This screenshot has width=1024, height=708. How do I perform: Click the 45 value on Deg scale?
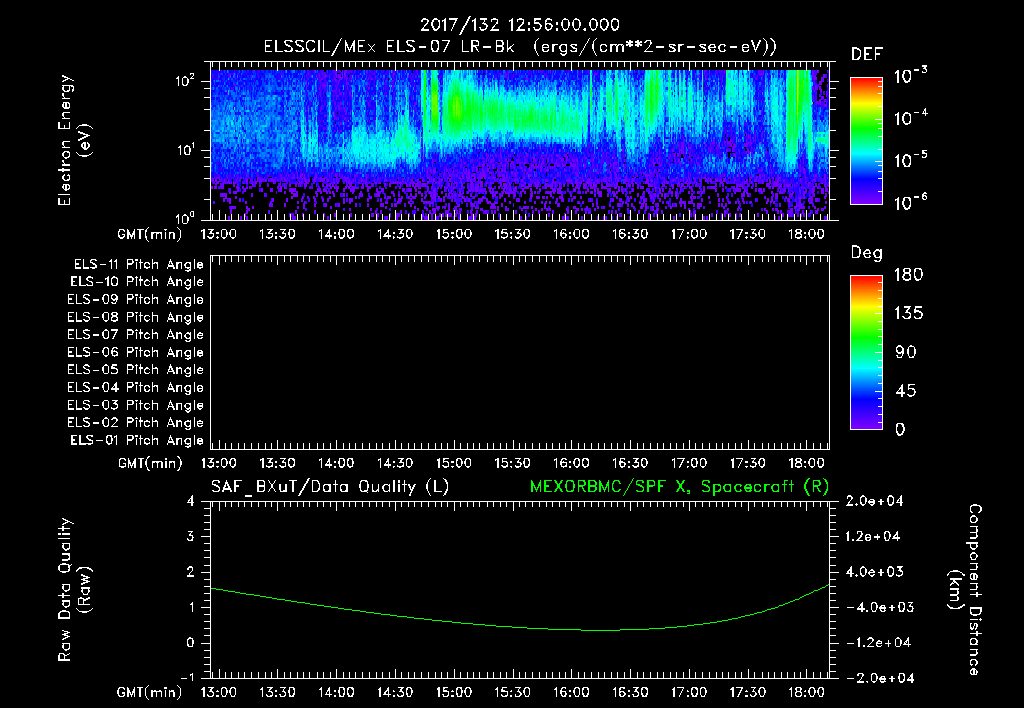[x=905, y=391]
